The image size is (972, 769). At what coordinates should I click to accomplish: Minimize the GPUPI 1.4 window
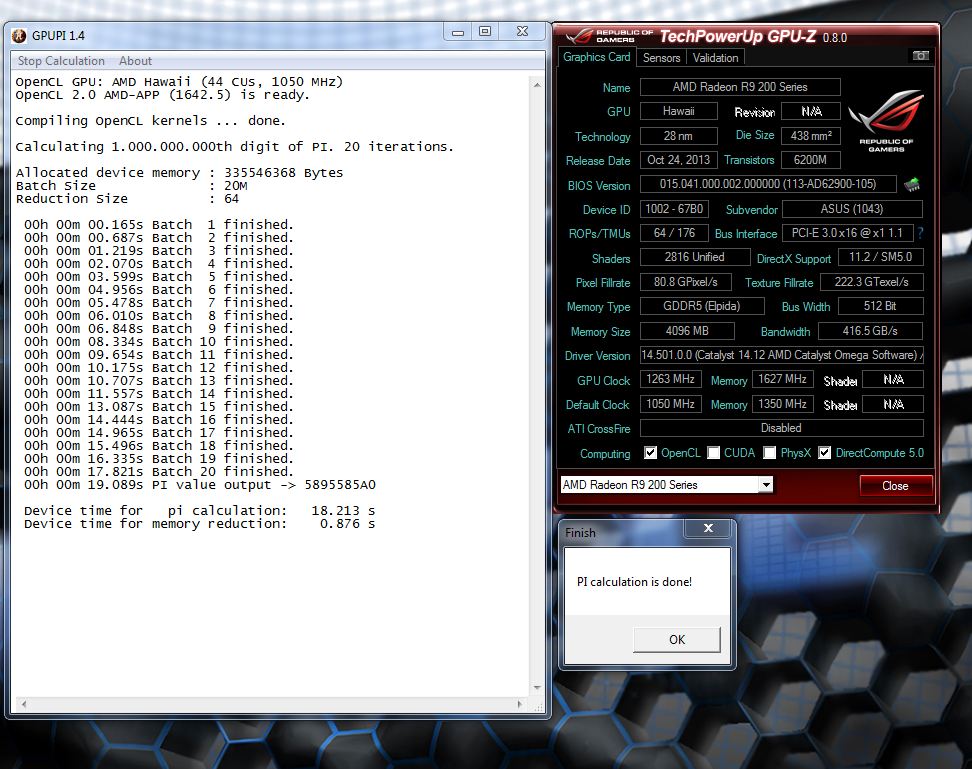458,32
